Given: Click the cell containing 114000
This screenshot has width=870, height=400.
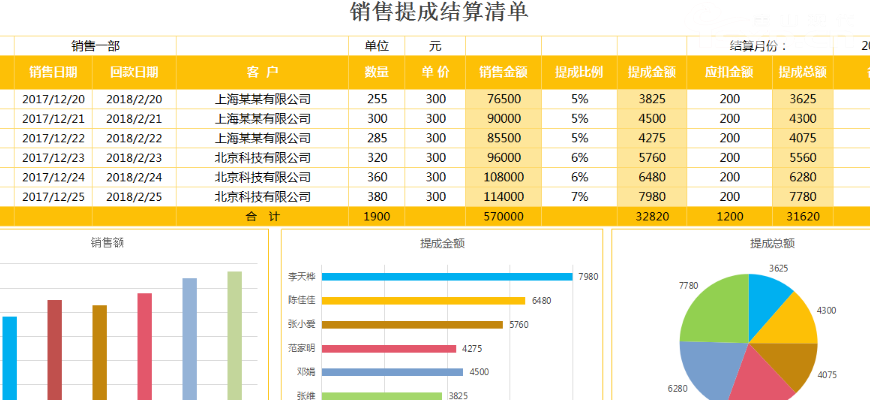Looking at the screenshot, I should 503,196.
